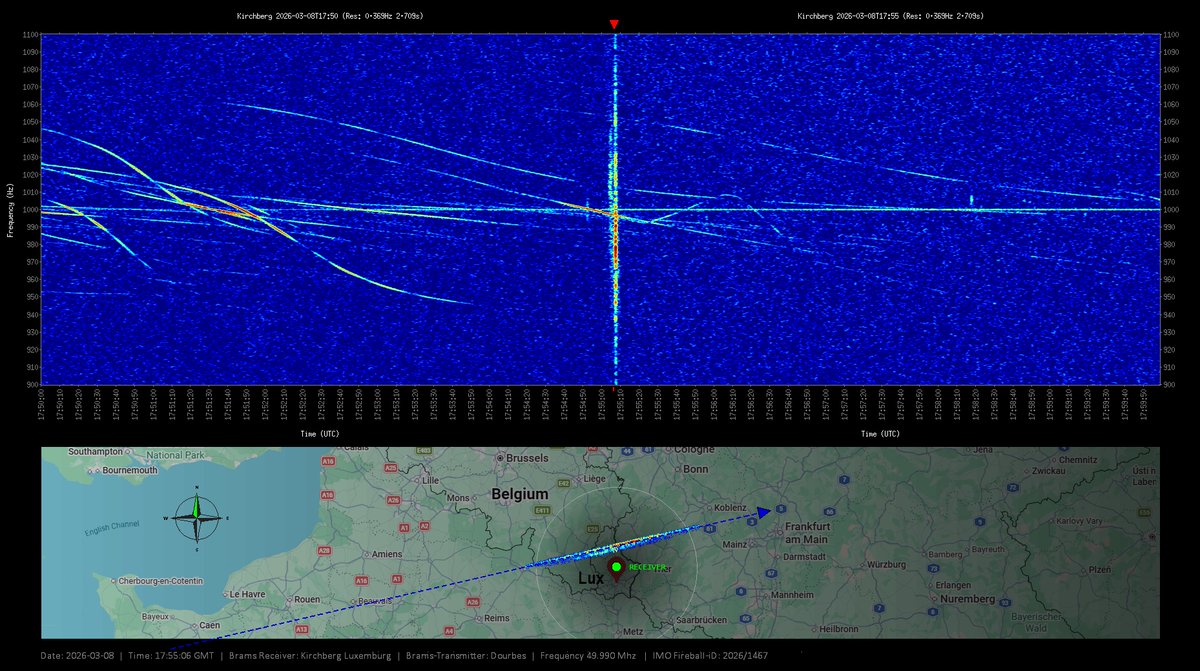Click the Bonn city label
Screen dimensions: 1200x671
[696, 469]
